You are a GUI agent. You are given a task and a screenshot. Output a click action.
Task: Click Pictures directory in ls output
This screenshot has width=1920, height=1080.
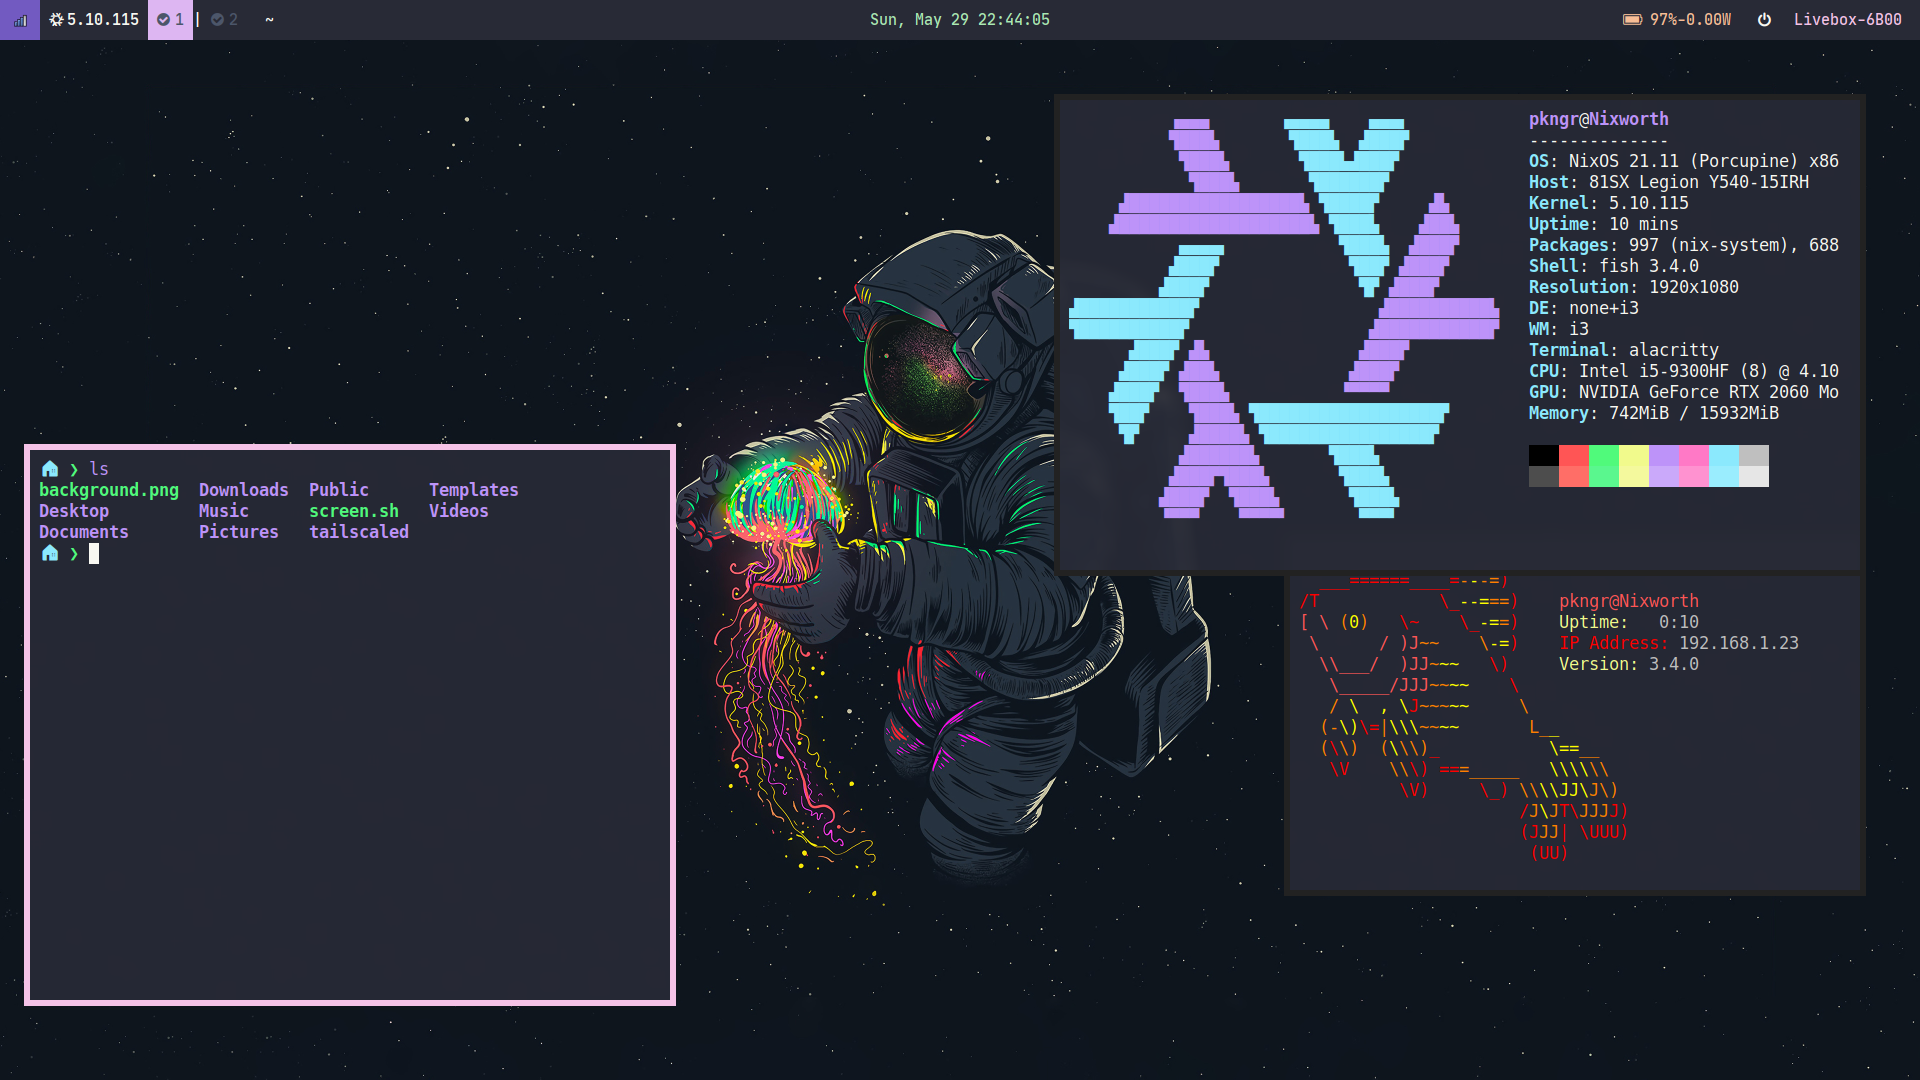(x=238, y=532)
